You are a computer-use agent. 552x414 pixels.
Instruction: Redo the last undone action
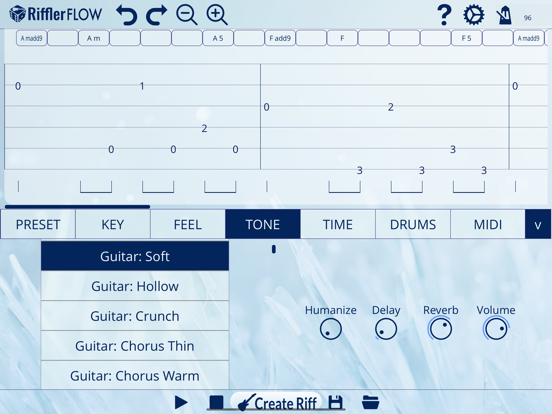pos(156,15)
